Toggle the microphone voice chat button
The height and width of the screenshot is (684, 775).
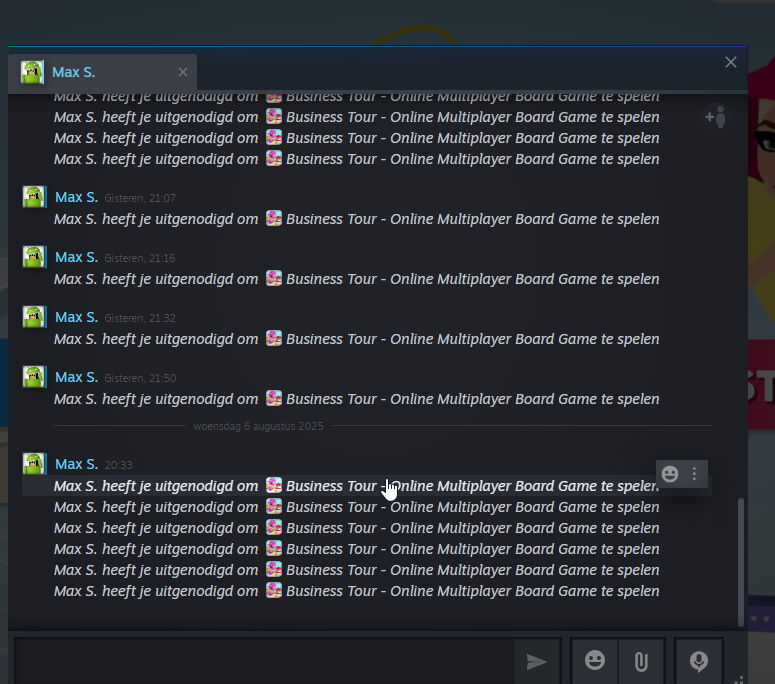[698, 661]
